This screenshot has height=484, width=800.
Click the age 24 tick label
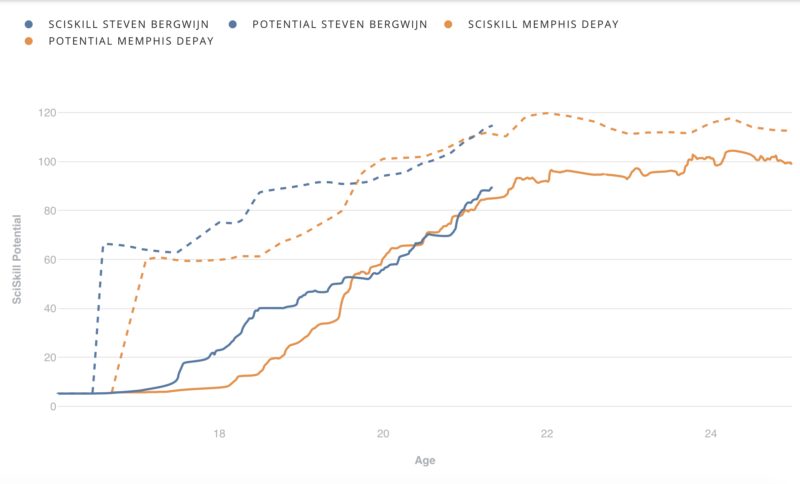(x=710, y=434)
